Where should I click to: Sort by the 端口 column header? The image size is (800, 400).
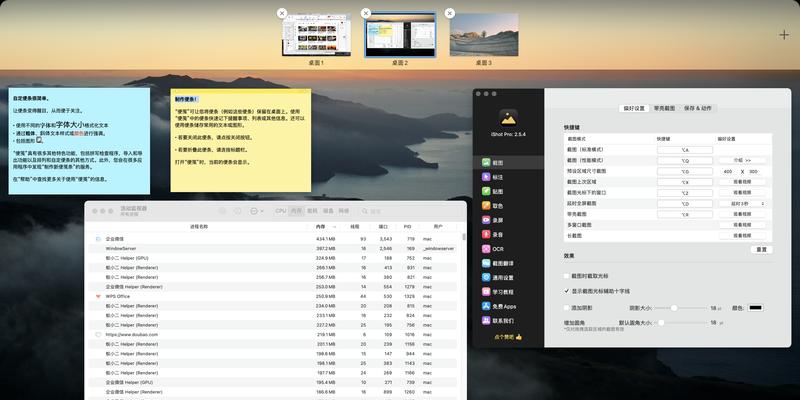(x=383, y=227)
